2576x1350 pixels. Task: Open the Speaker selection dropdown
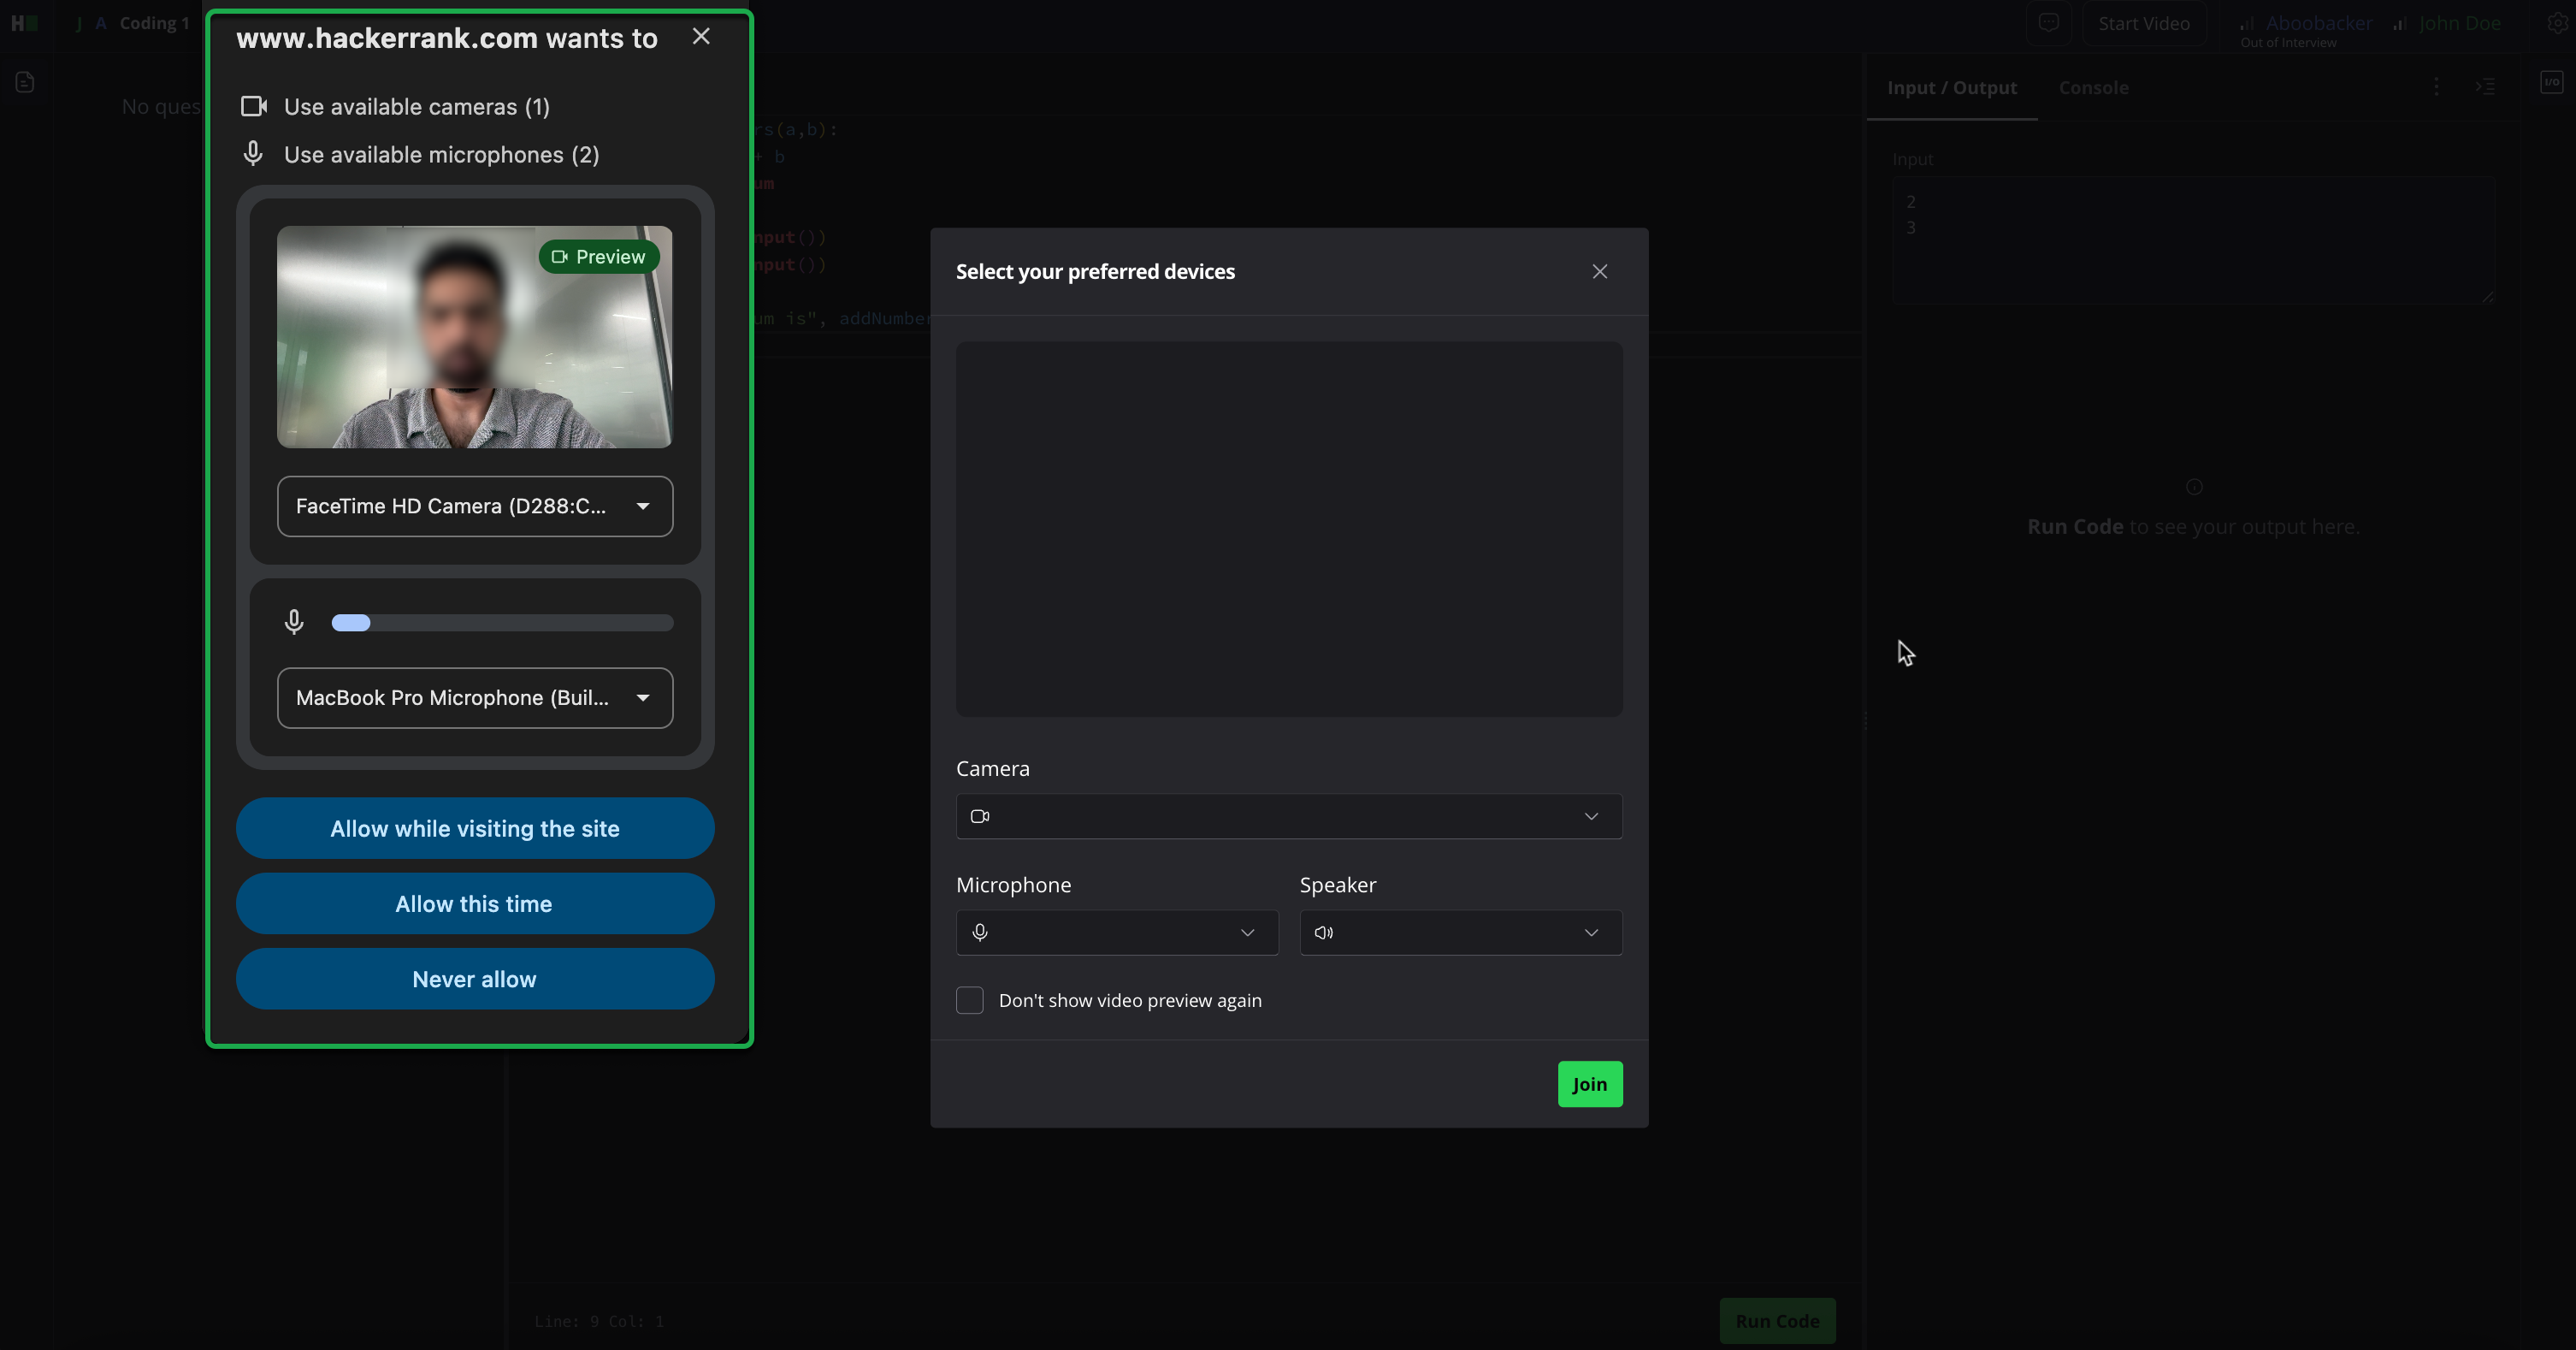click(1460, 932)
